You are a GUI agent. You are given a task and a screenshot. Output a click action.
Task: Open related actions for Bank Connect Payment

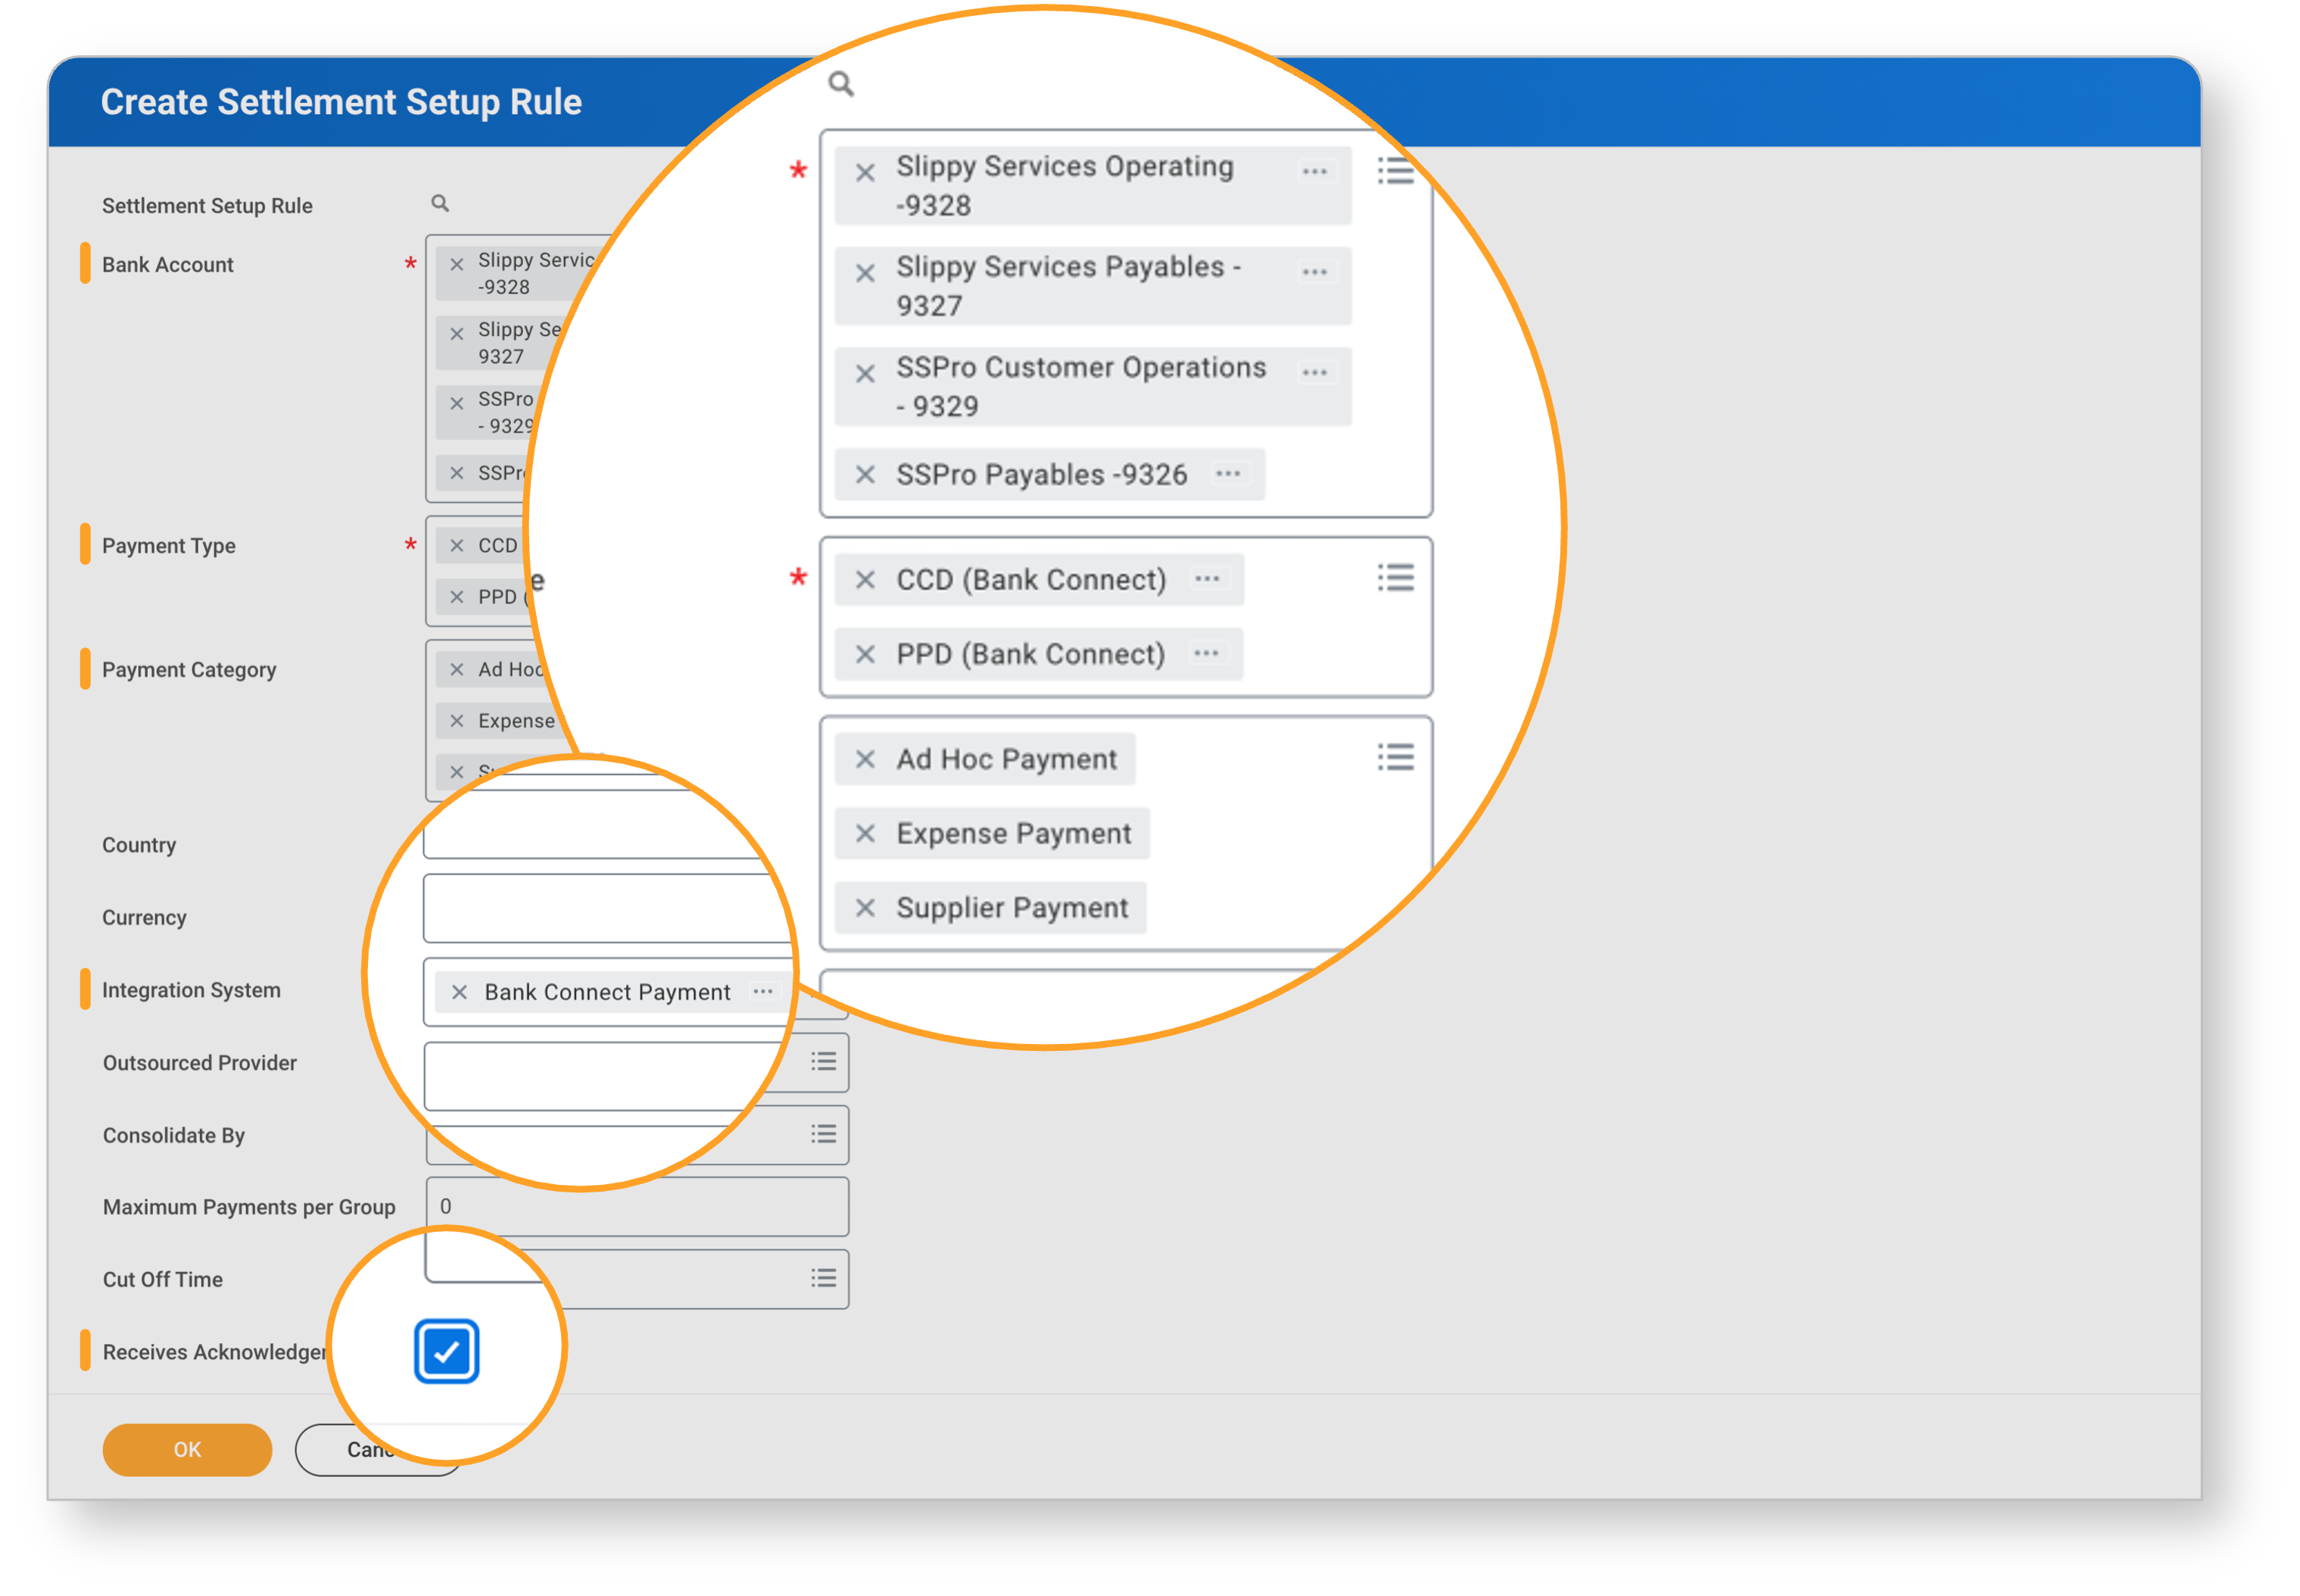763,992
